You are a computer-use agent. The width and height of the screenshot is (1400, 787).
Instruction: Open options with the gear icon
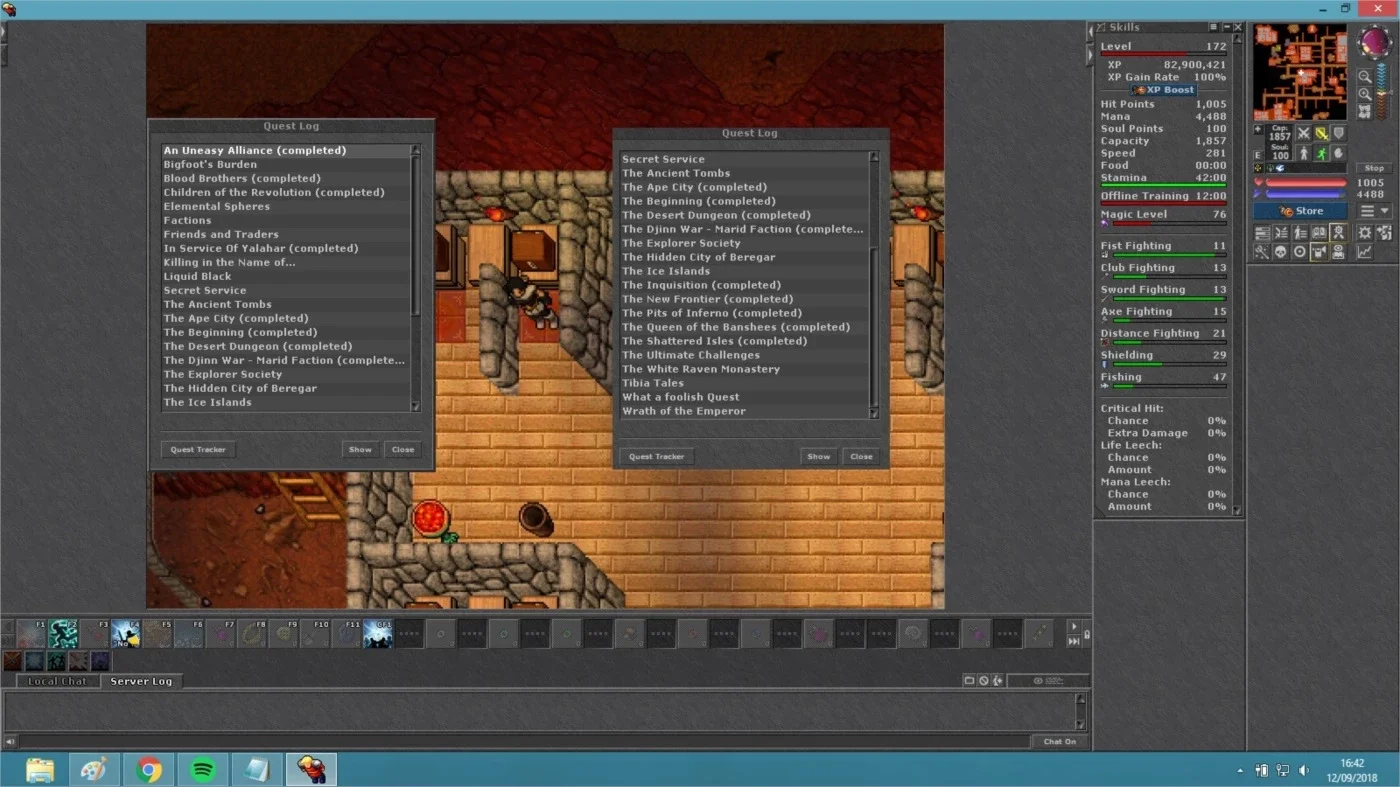pos(1364,232)
